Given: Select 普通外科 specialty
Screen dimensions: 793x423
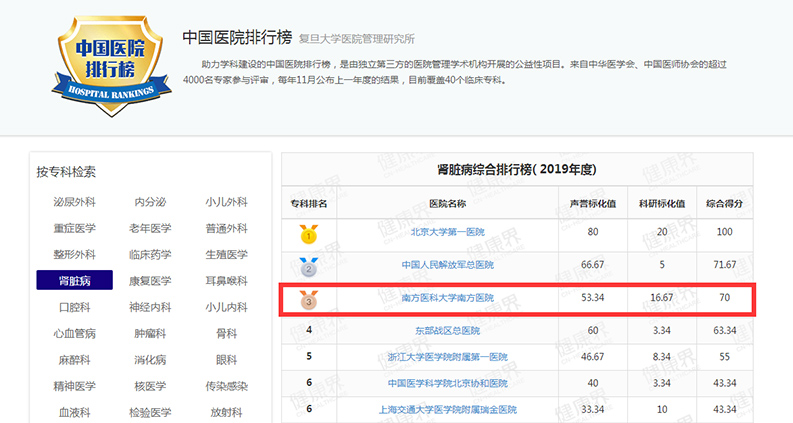Looking at the screenshot, I should (x=227, y=228).
